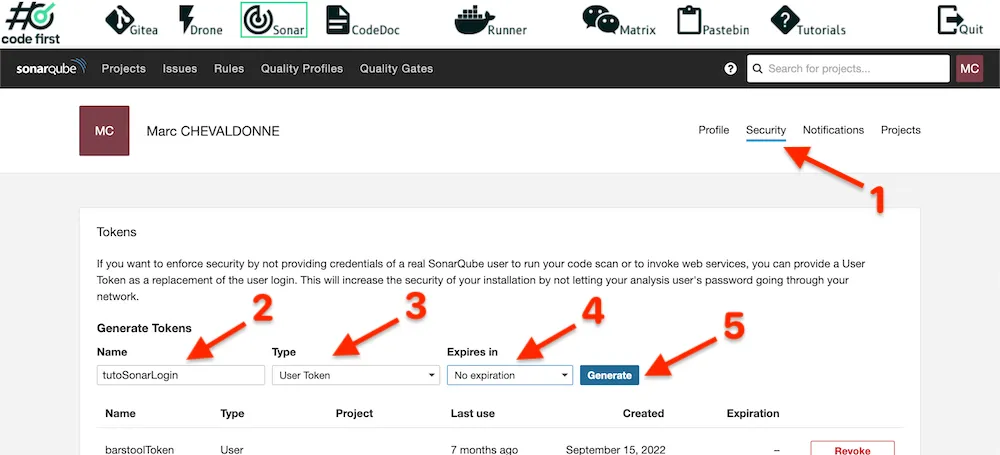Viewport: 1000px width, 455px height.
Task: Focus the Search for projects box
Action: [x=848, y=69]
